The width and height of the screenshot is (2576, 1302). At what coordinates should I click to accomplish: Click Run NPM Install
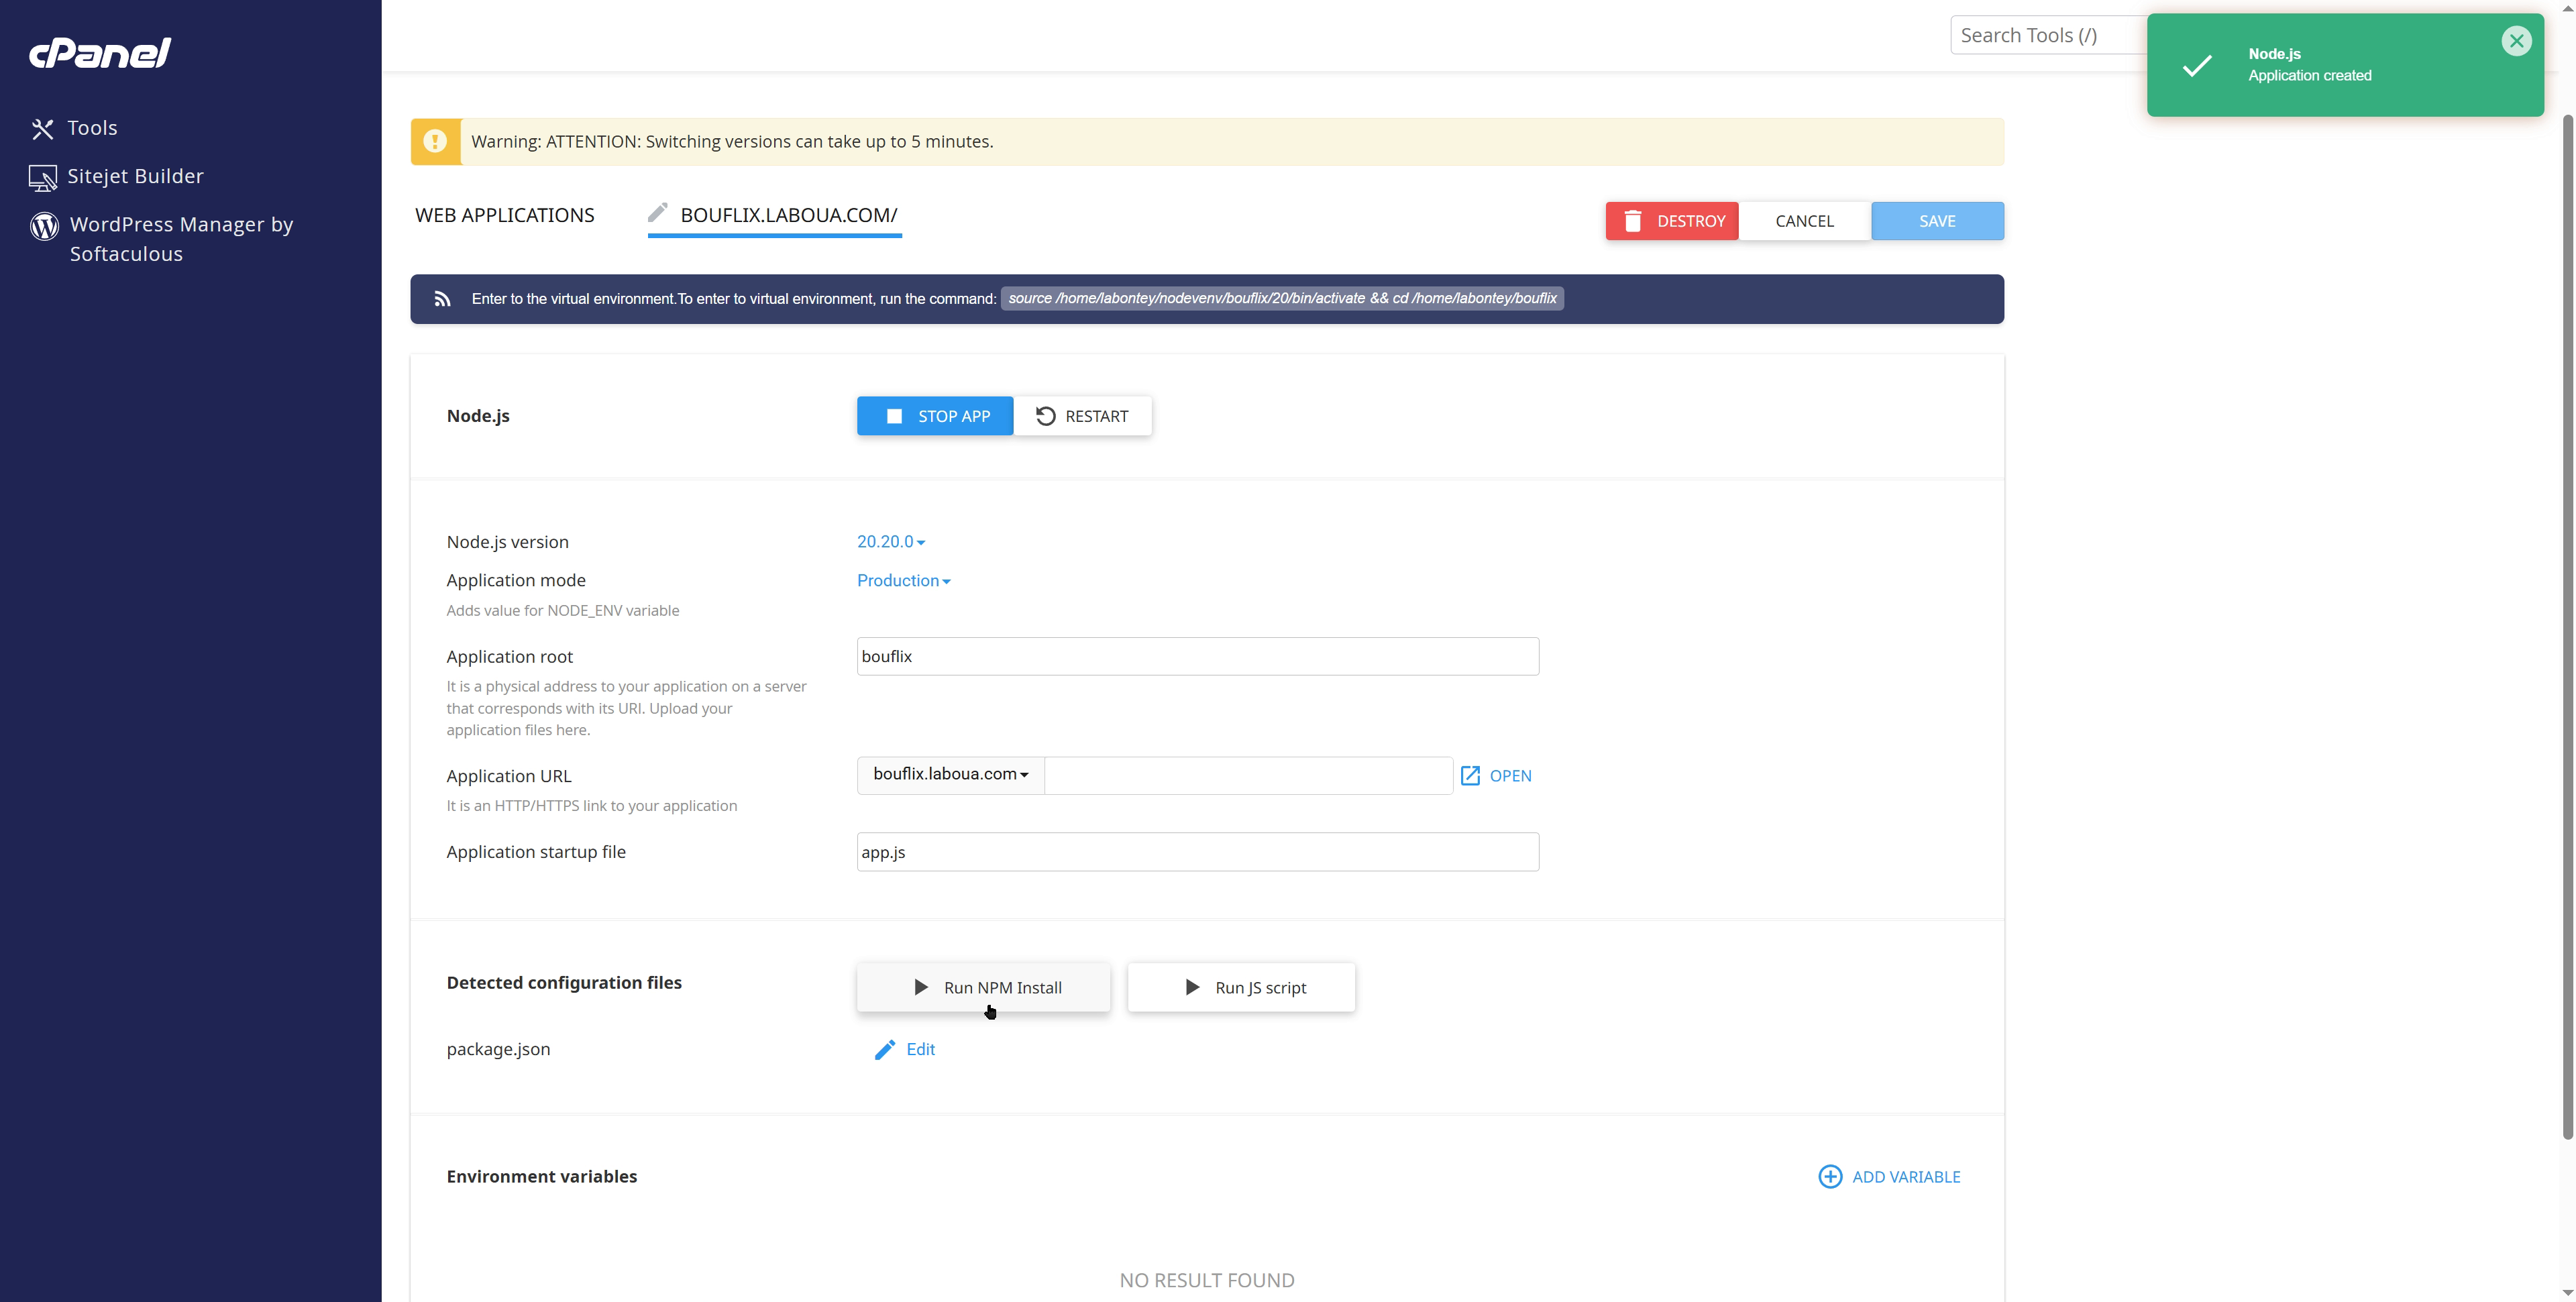click(983, 987)
